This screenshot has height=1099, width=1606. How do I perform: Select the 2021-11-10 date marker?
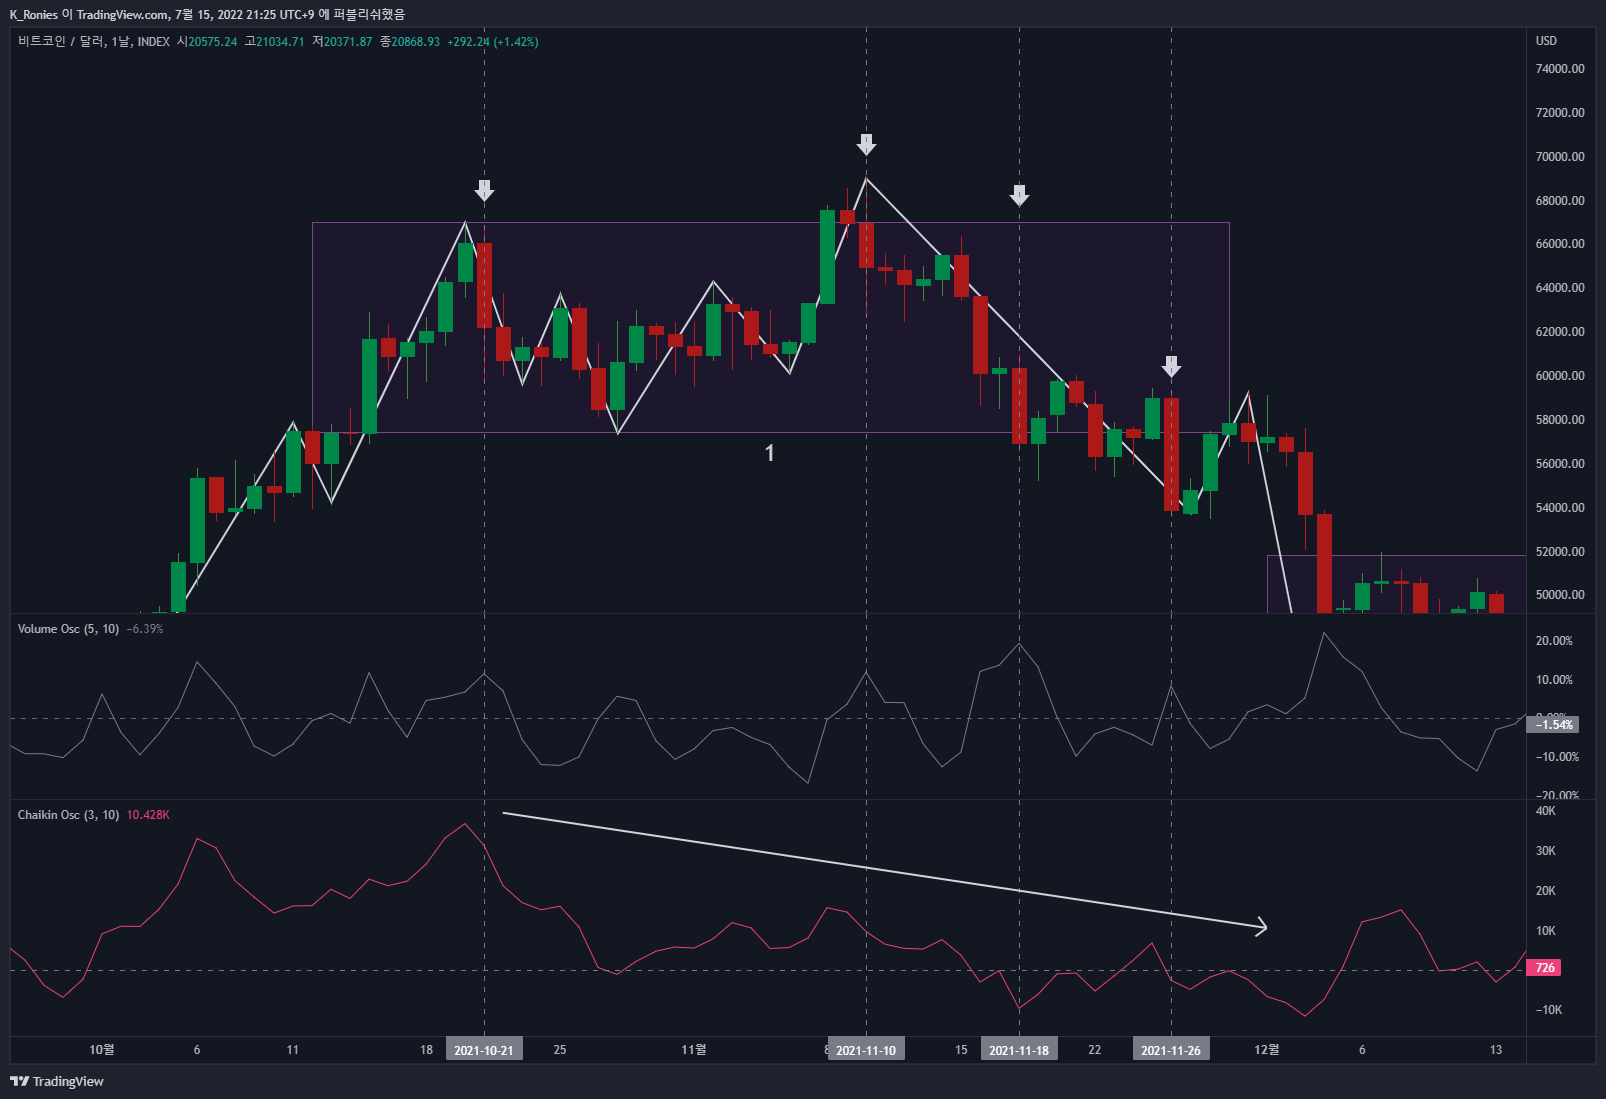(866, 1050)
